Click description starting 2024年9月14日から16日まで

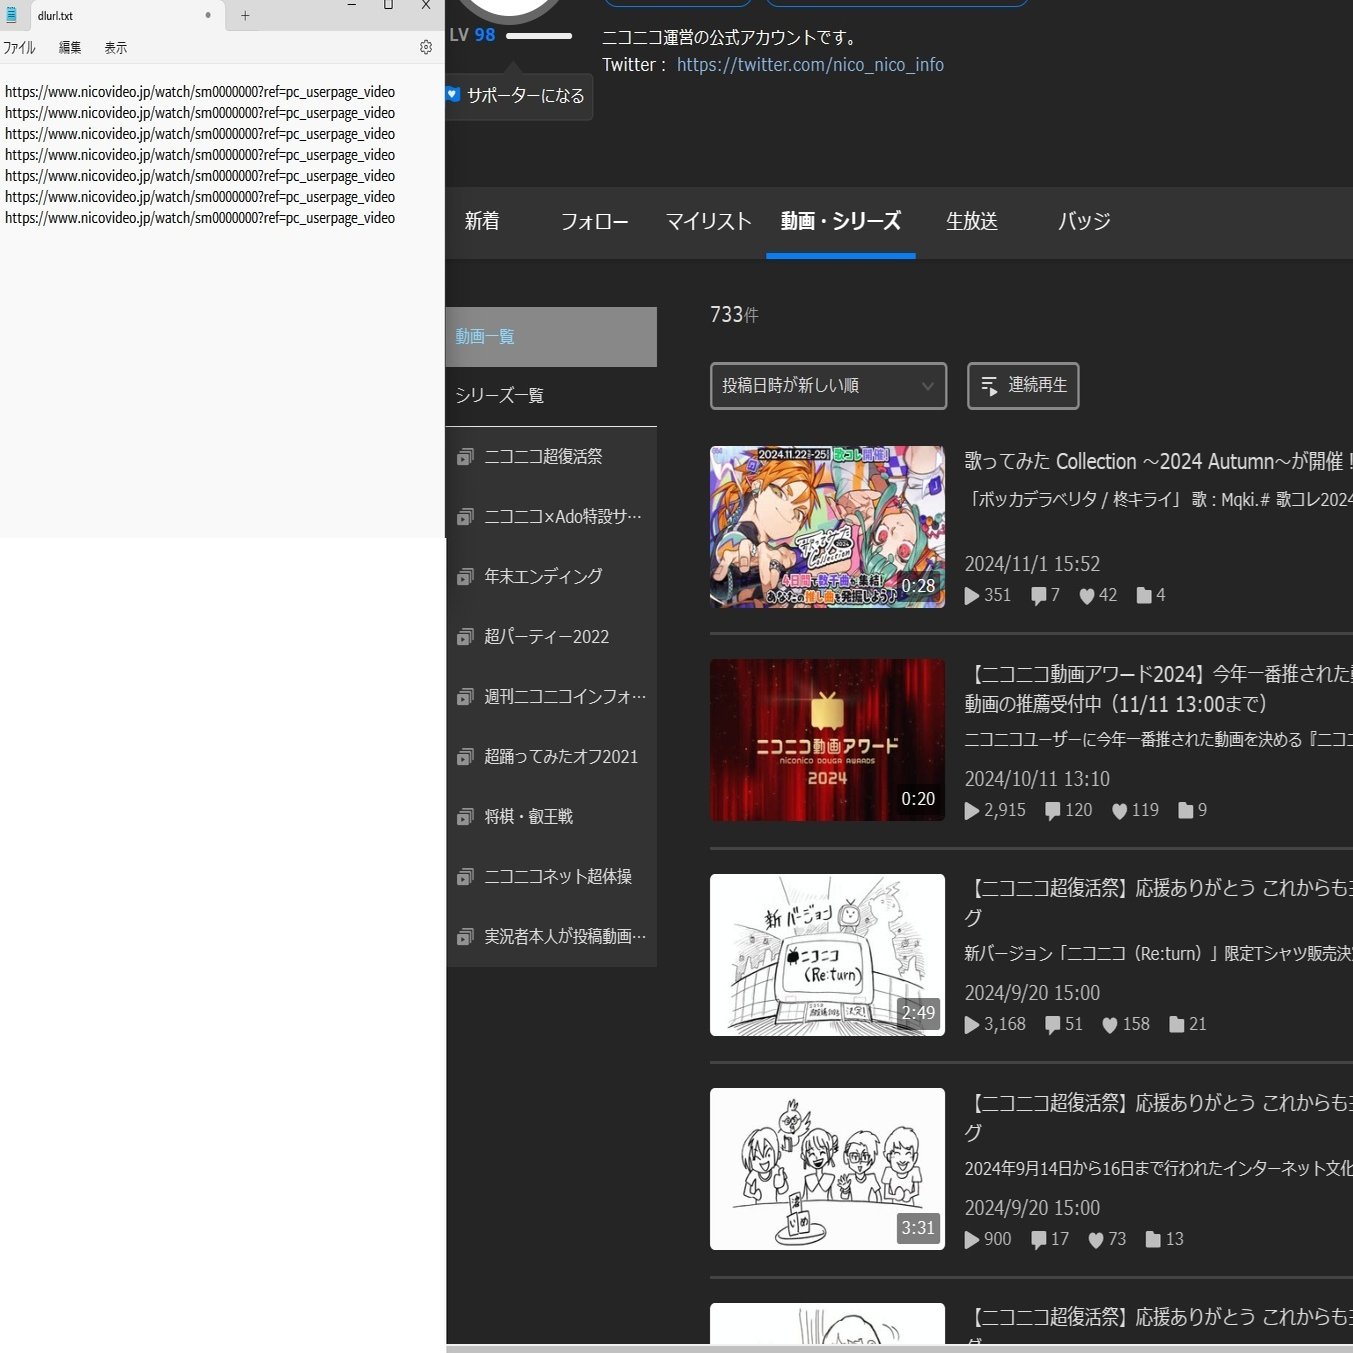(x=1158, y=1169)
